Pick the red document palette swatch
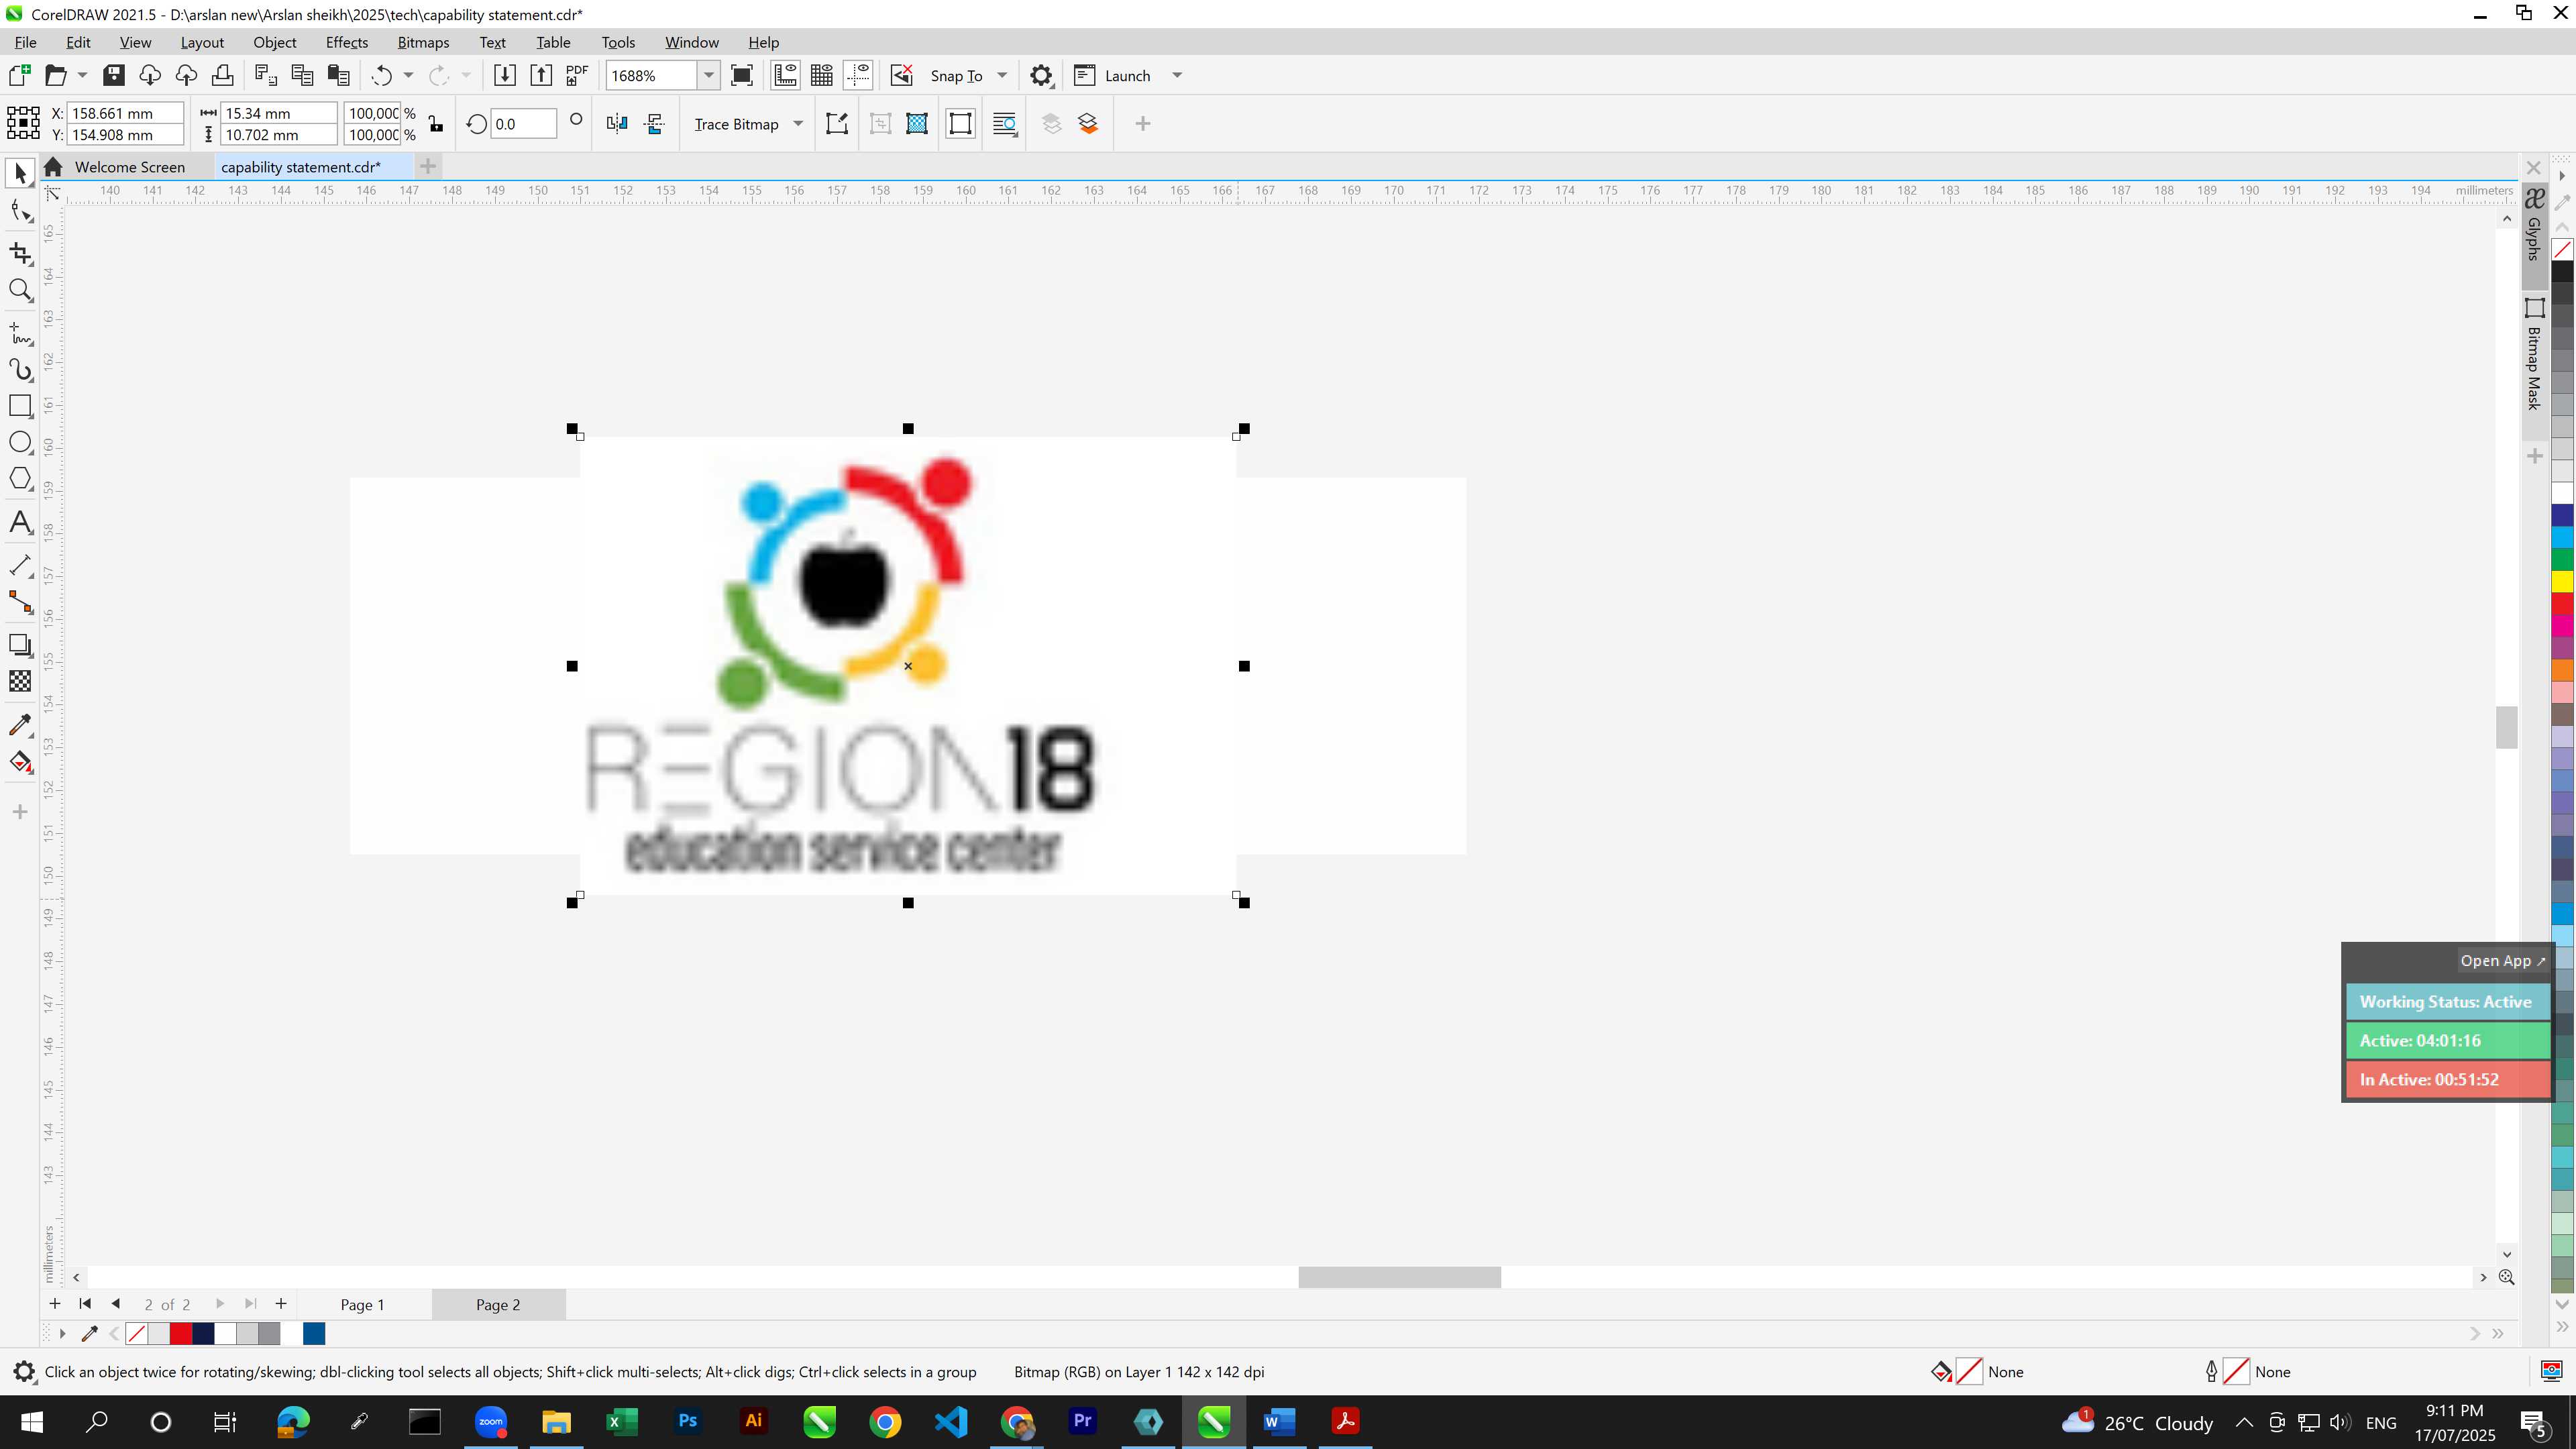 (x=181, y=1334)
